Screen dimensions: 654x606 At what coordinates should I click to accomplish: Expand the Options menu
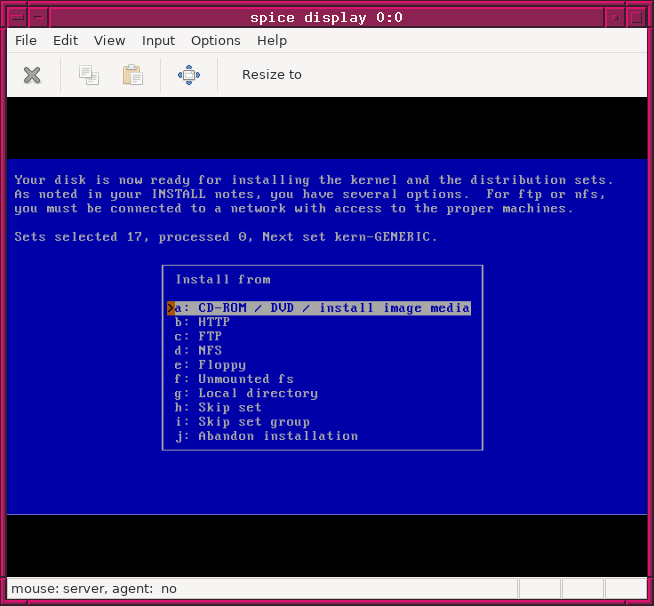[216, 40]
